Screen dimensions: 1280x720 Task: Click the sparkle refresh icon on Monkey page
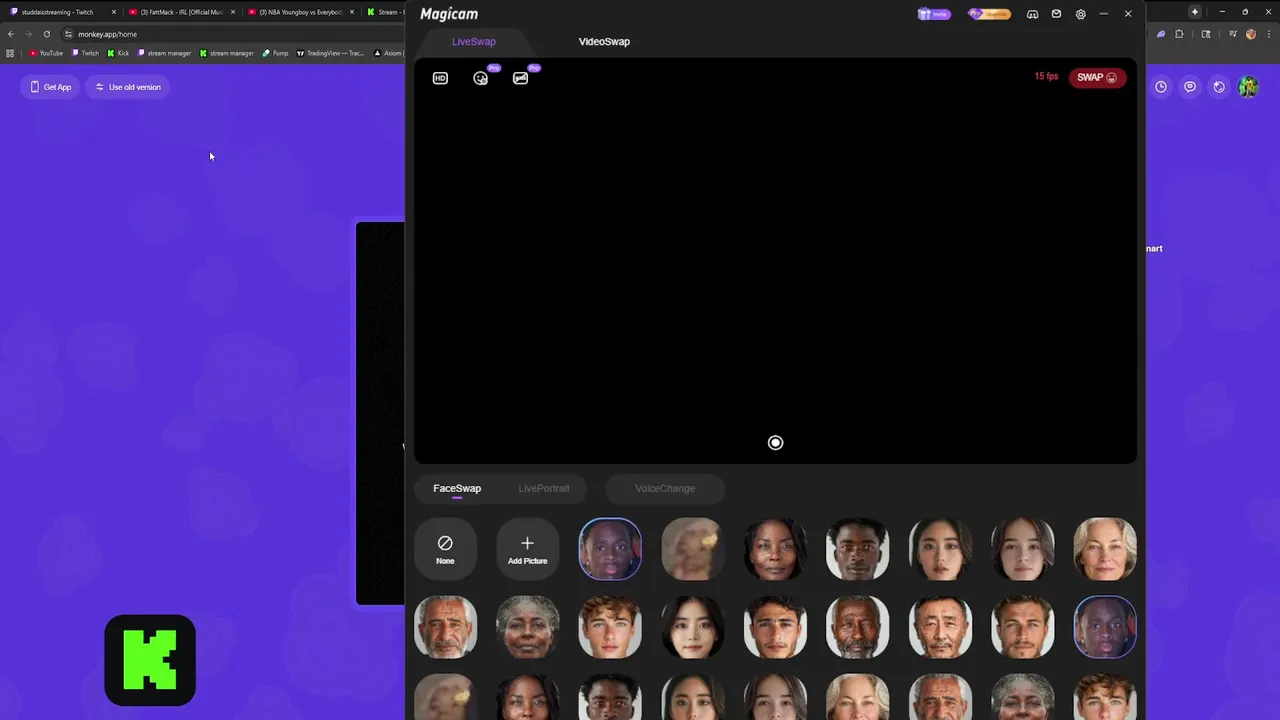1219,87
